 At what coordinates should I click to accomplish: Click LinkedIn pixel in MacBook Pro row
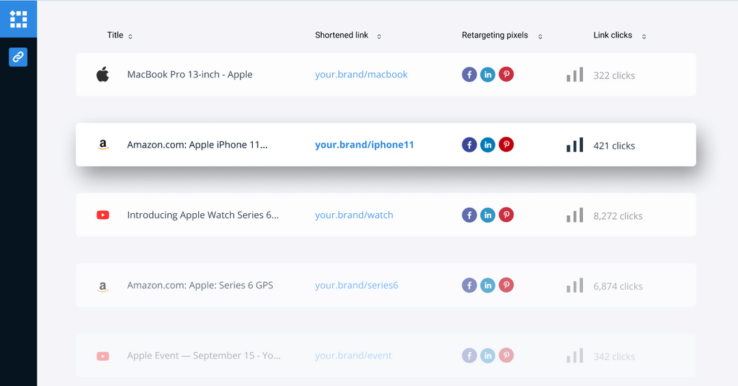click(x=488, y=74)
